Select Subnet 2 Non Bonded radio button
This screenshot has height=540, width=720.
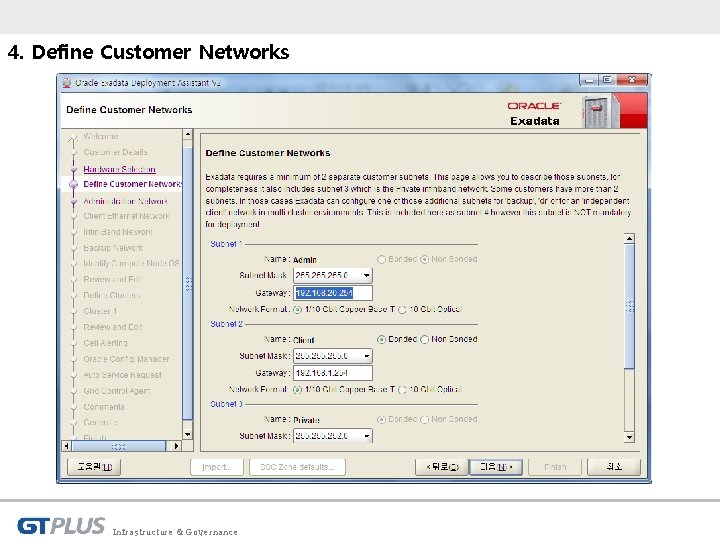(424, 339)
